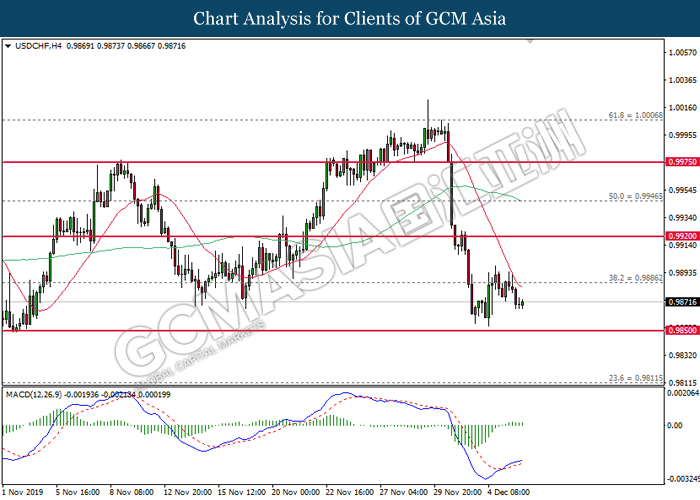Click the 5 Nov 16:00 time label
The width and height of the screenshot is (700, 500).
pyautogui.click(x=78, y=492)
